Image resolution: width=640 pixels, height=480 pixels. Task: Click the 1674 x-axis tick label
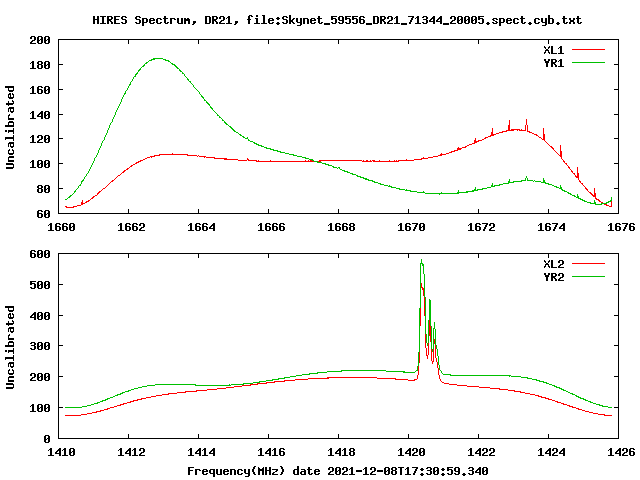(x=551, y=227)
